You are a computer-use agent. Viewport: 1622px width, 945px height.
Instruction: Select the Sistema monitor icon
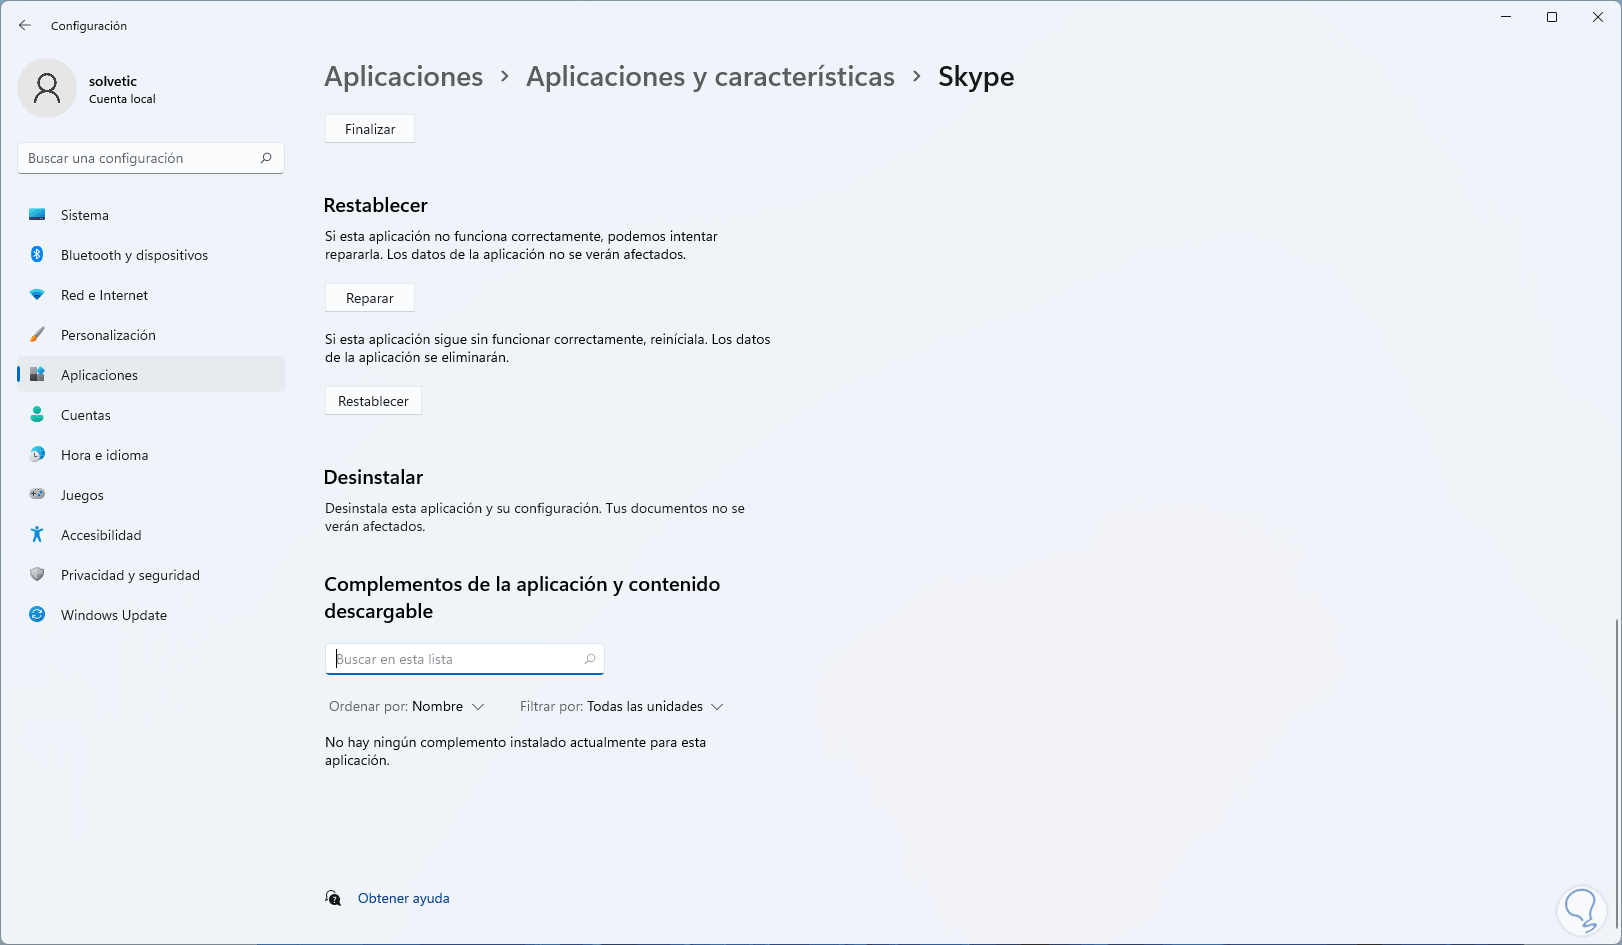(37, 215)
